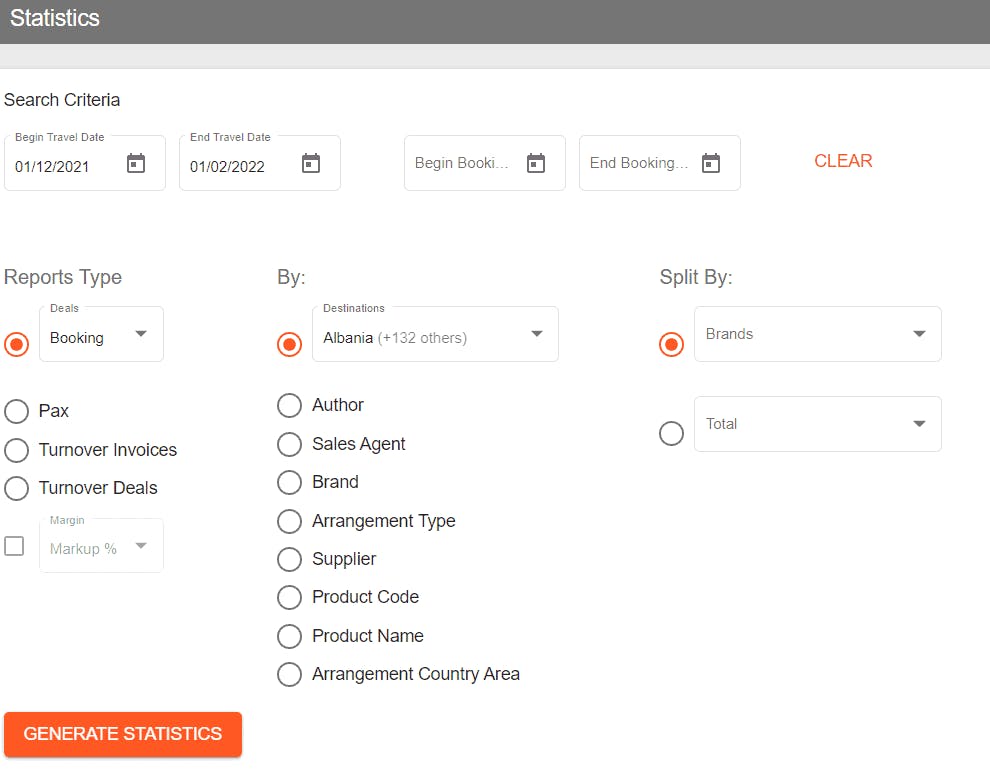Viewport: 990px width, 780px height.
Task: Click the Begin Travel Date field
Action: [66, 166]
